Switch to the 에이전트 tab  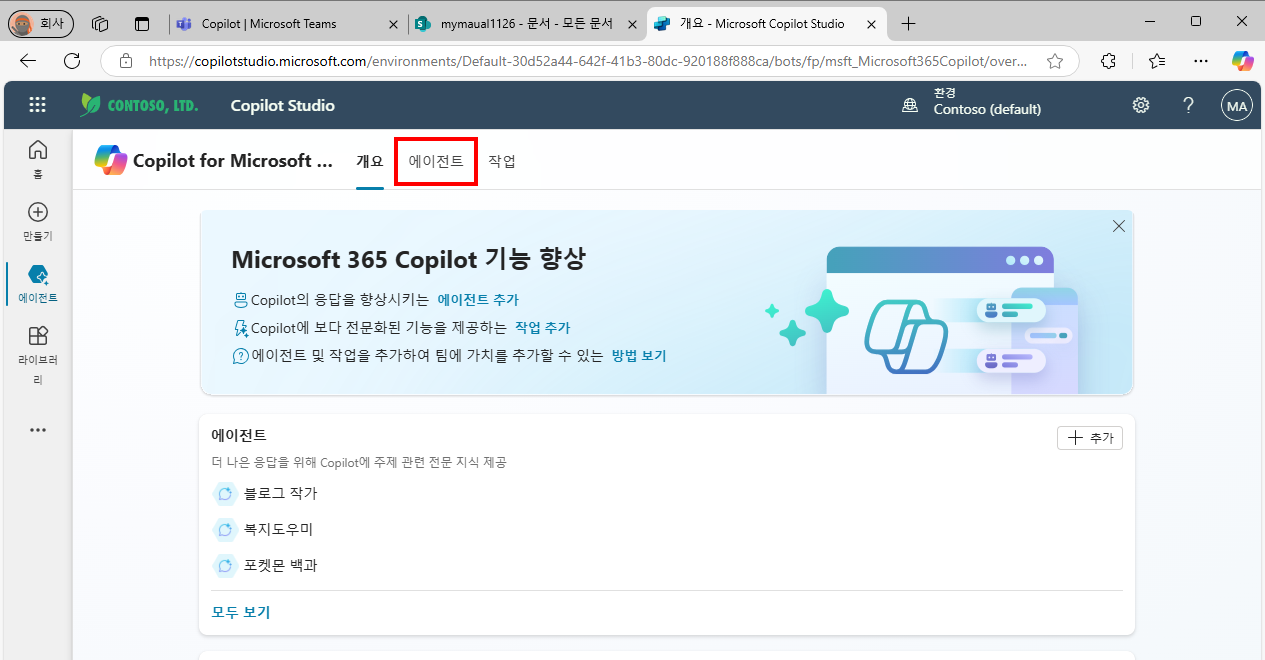tap(436, 161)
